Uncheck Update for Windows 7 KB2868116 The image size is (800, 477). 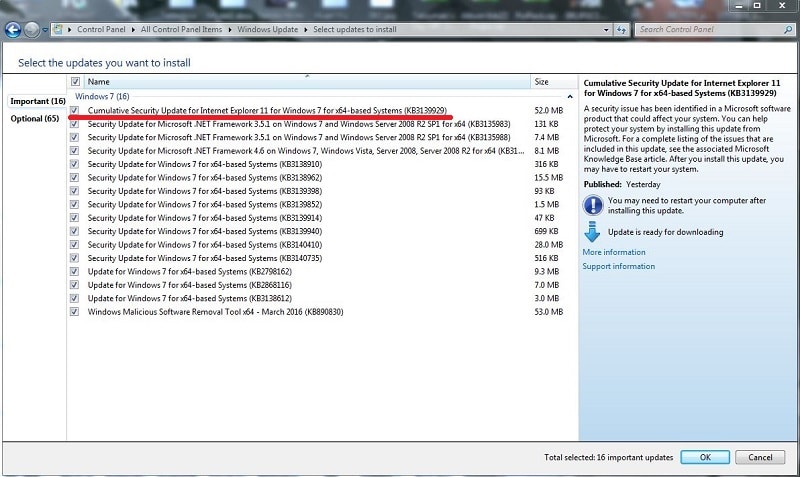click(74, 285)
